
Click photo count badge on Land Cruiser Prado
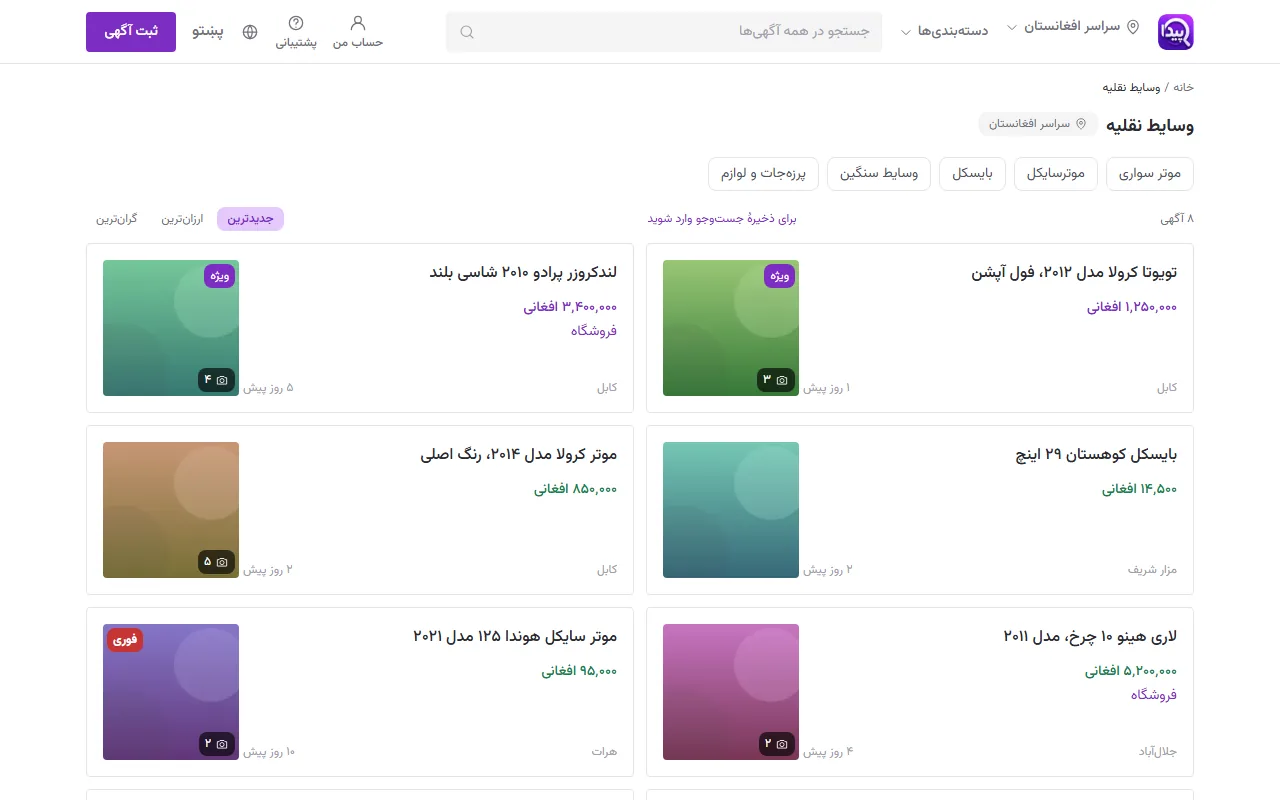[216, 380]
